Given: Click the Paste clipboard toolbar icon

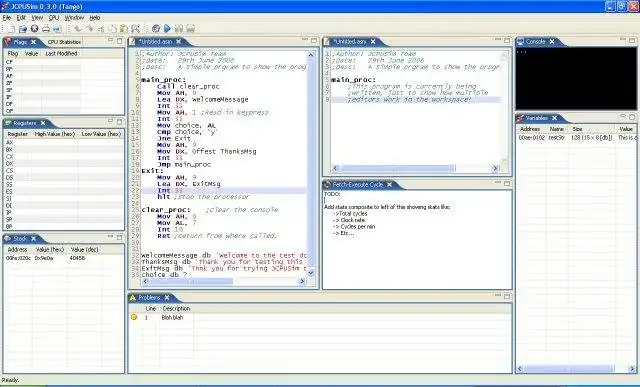Looking at the screenshot, I should [123, 29].
